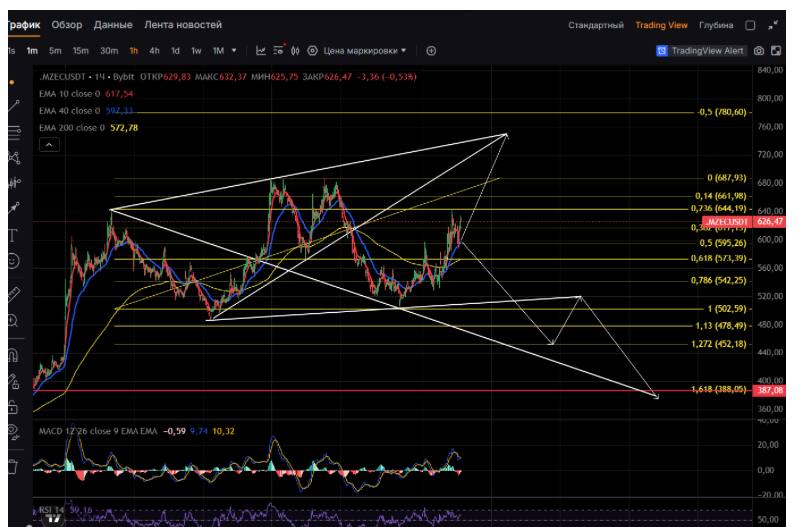Click the RSI 14 indicator label
The image size is (812, 527).
[x=51, y=510]
